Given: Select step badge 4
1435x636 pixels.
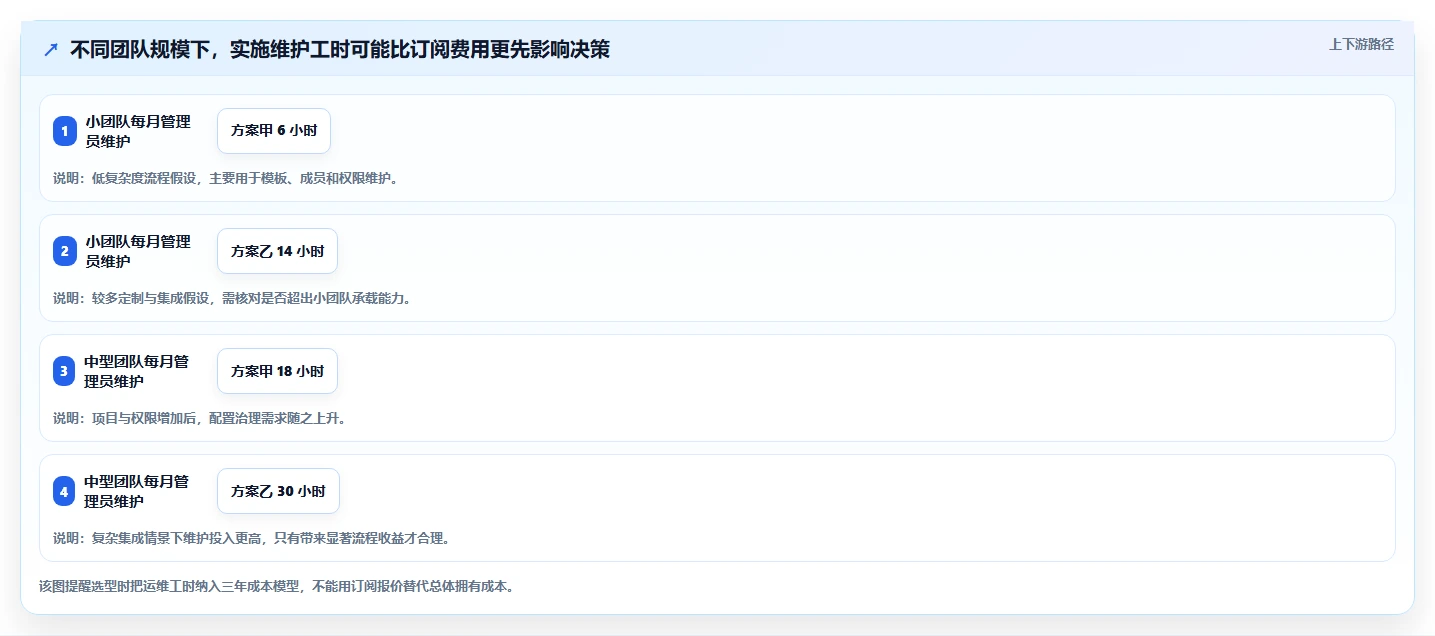Looking at the screenshot, I should (x=65, y=491).
